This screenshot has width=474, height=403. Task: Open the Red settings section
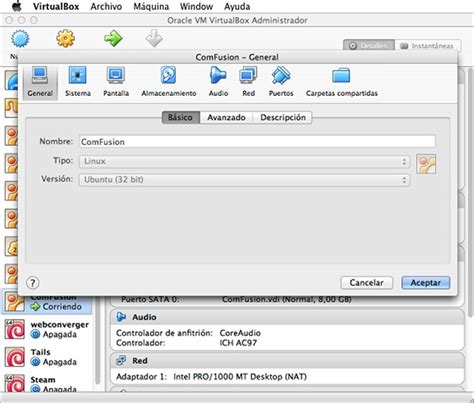(248, 82)
